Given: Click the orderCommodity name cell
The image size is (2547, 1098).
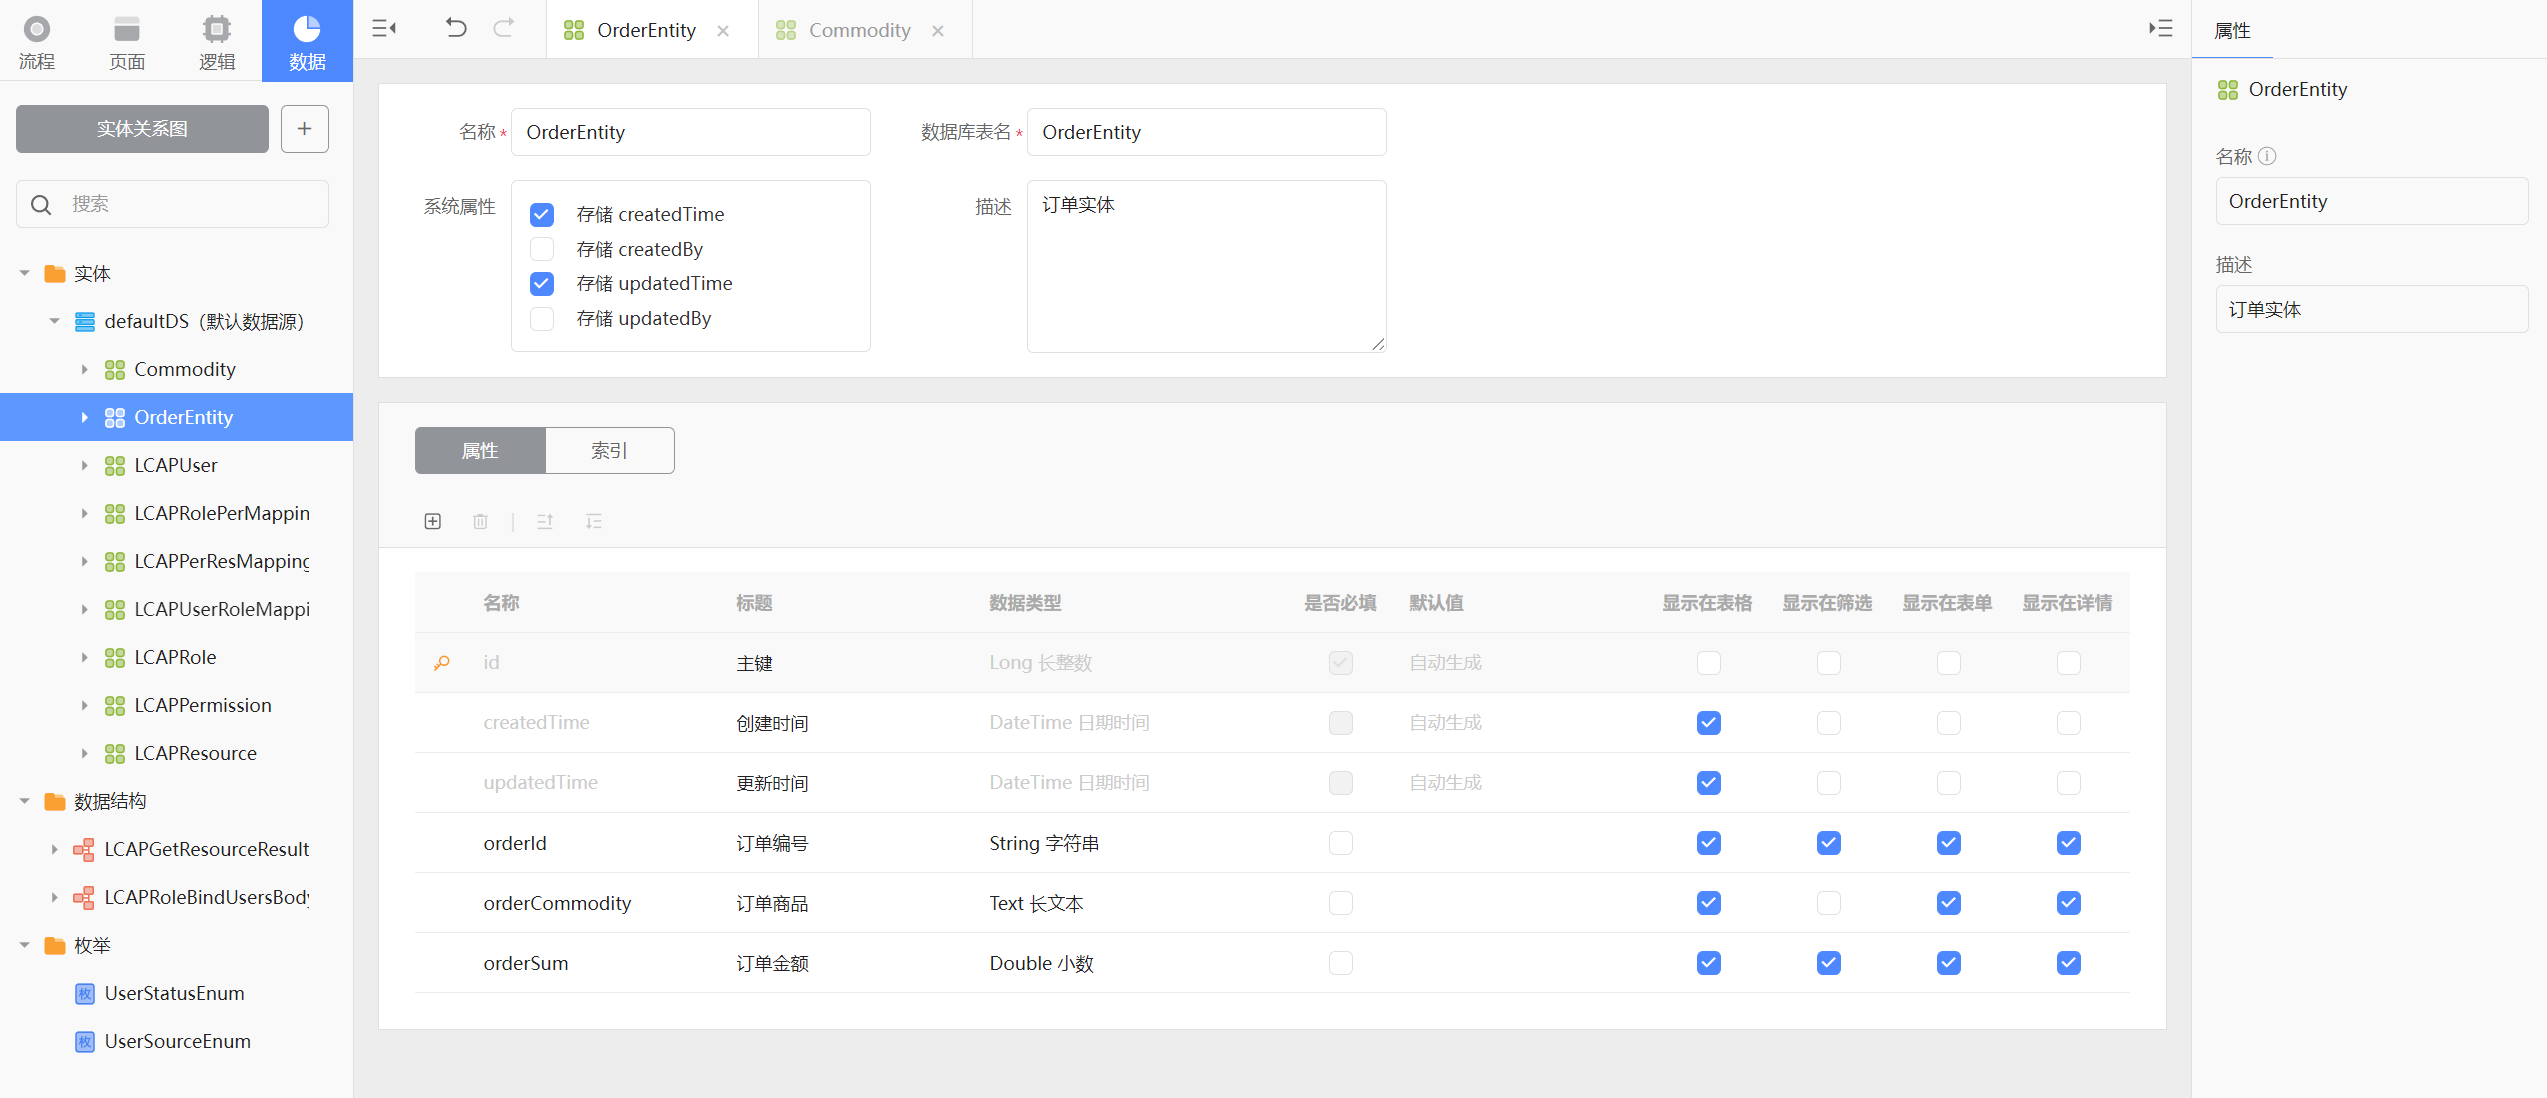Looking at the screenshot, I should [x=557, y=904].
